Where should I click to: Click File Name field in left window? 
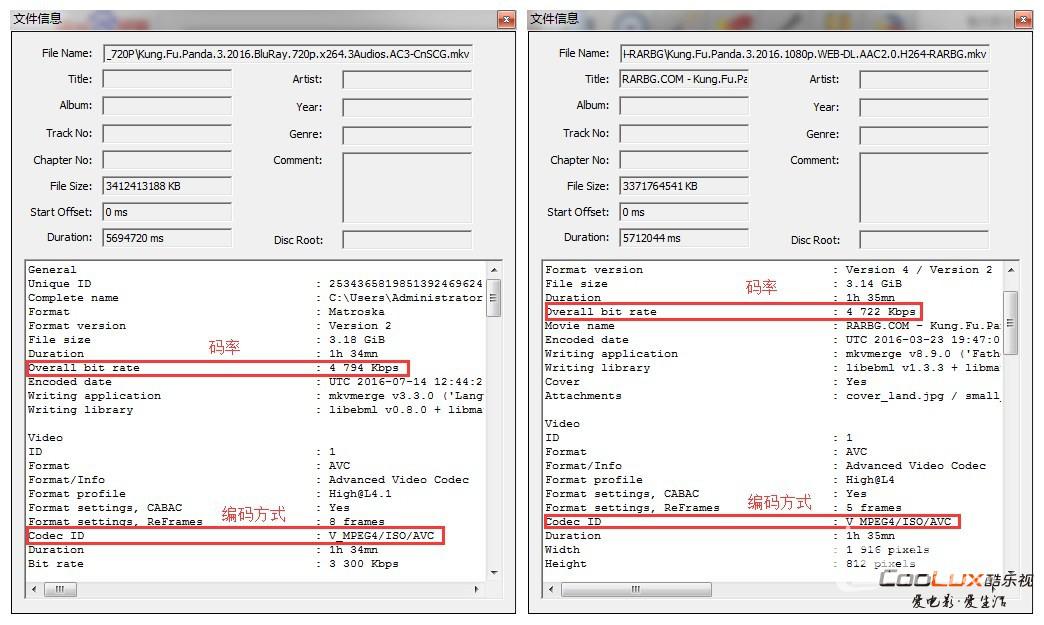288,54
